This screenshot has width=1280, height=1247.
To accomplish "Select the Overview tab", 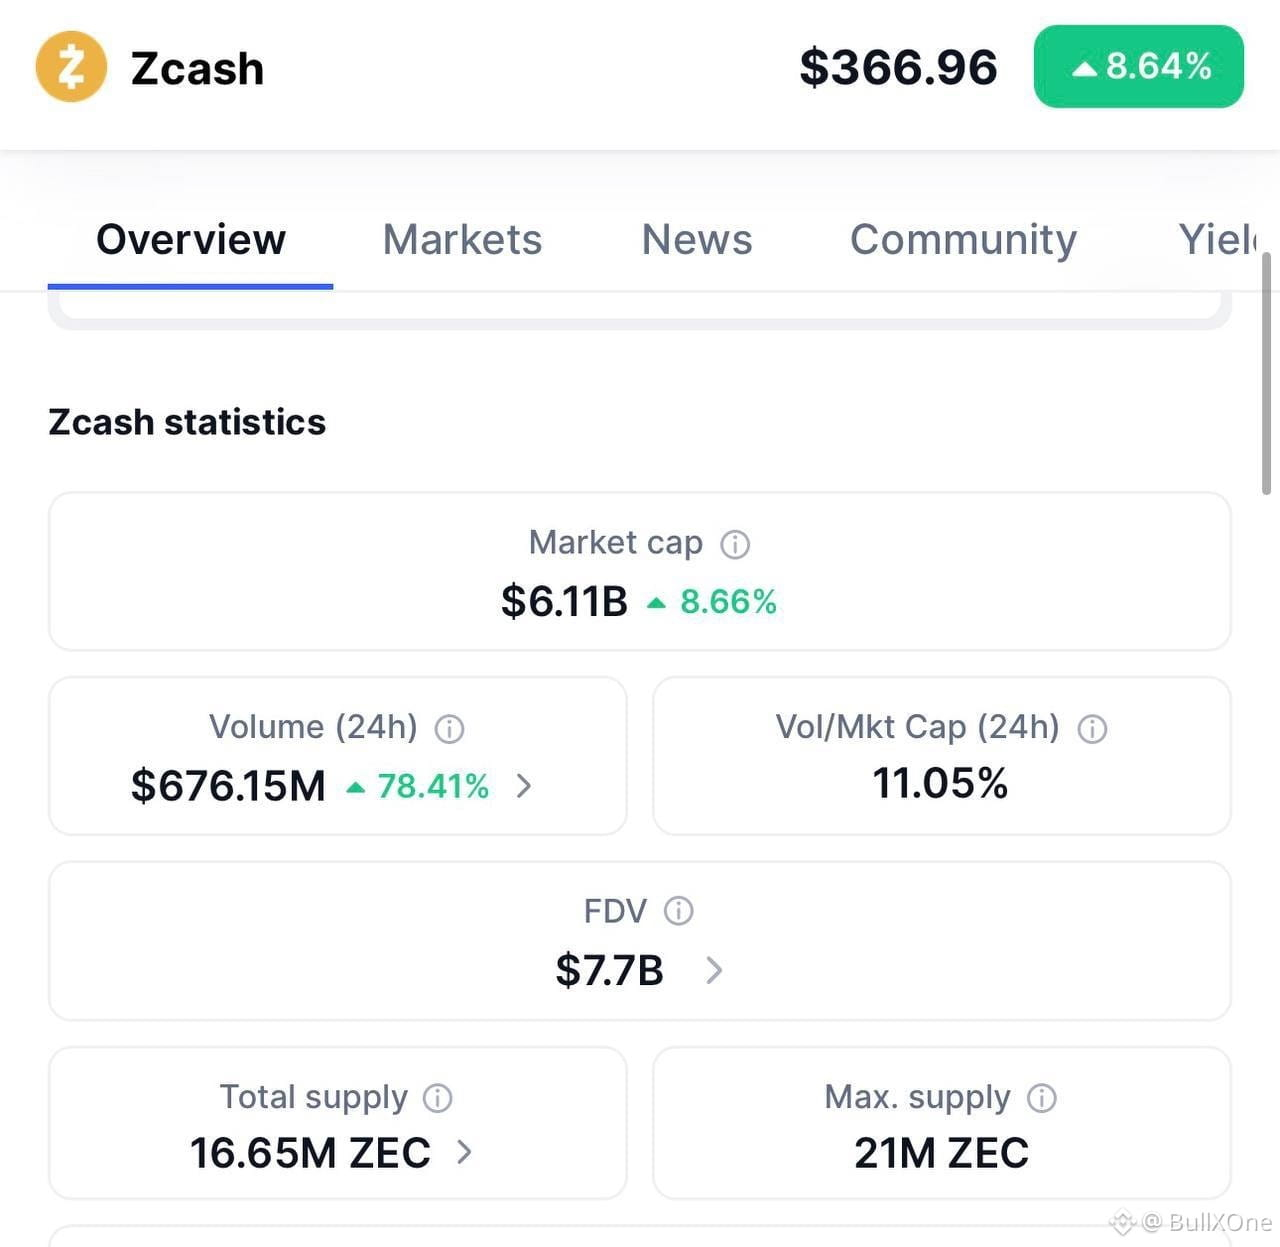I will click(191, 240).
